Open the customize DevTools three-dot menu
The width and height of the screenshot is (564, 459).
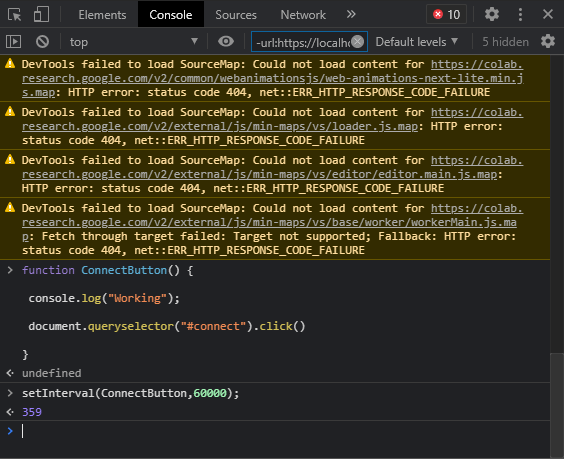click(x=520, y=14)
